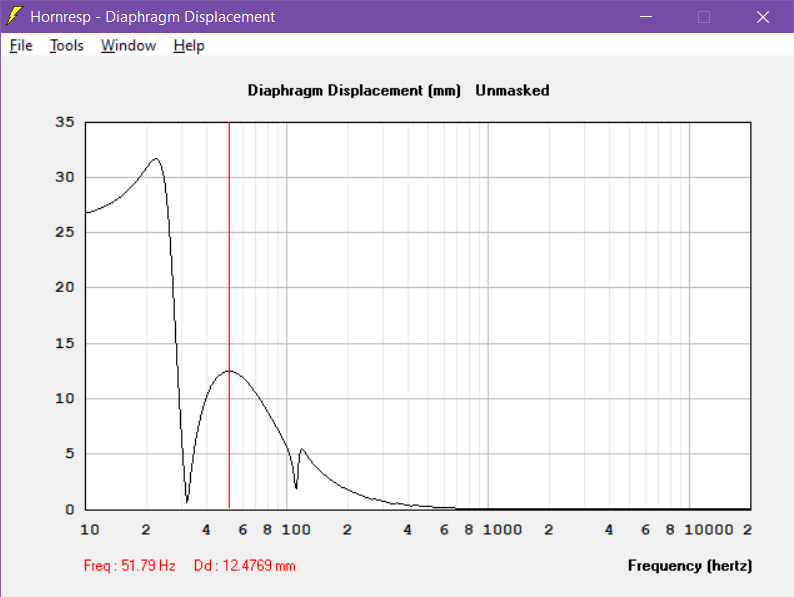Click the x-axis label 10000
The image size is (794, 597).
pos(708,530)
